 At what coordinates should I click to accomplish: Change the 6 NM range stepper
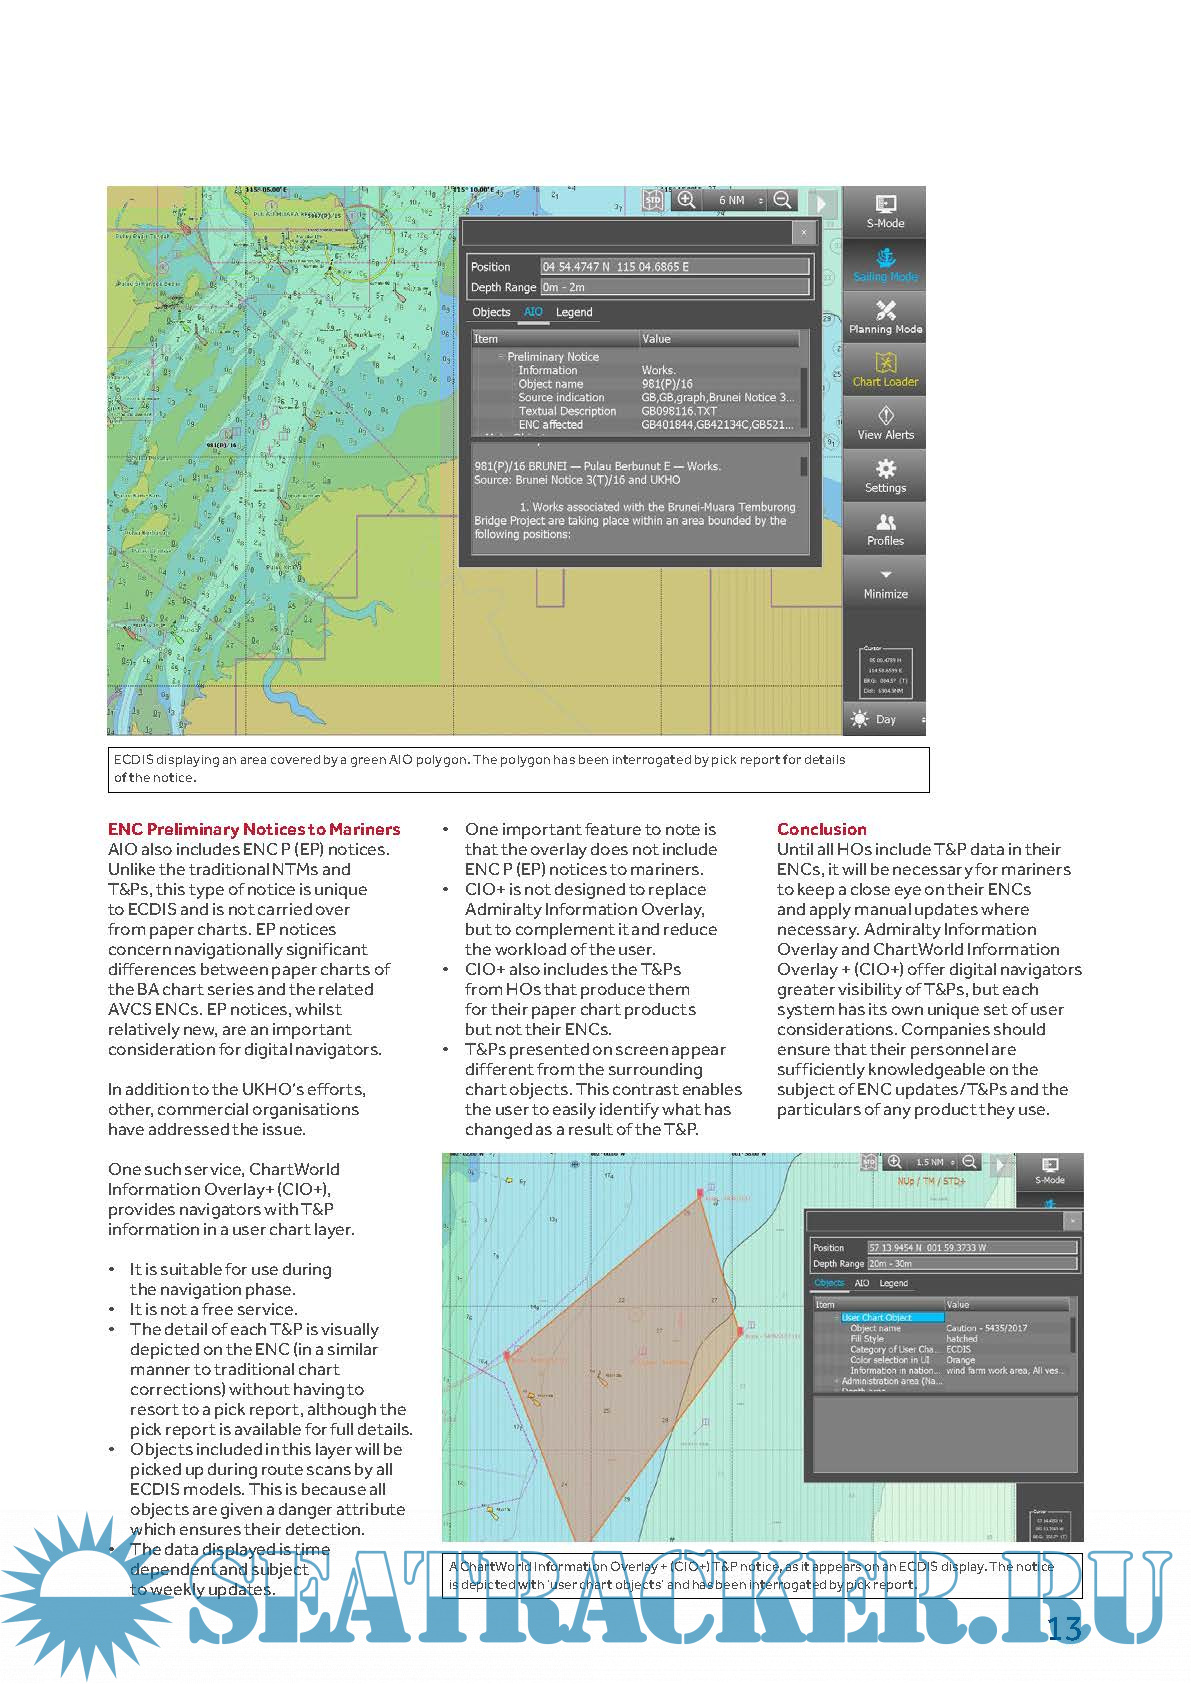pos(761,200)
